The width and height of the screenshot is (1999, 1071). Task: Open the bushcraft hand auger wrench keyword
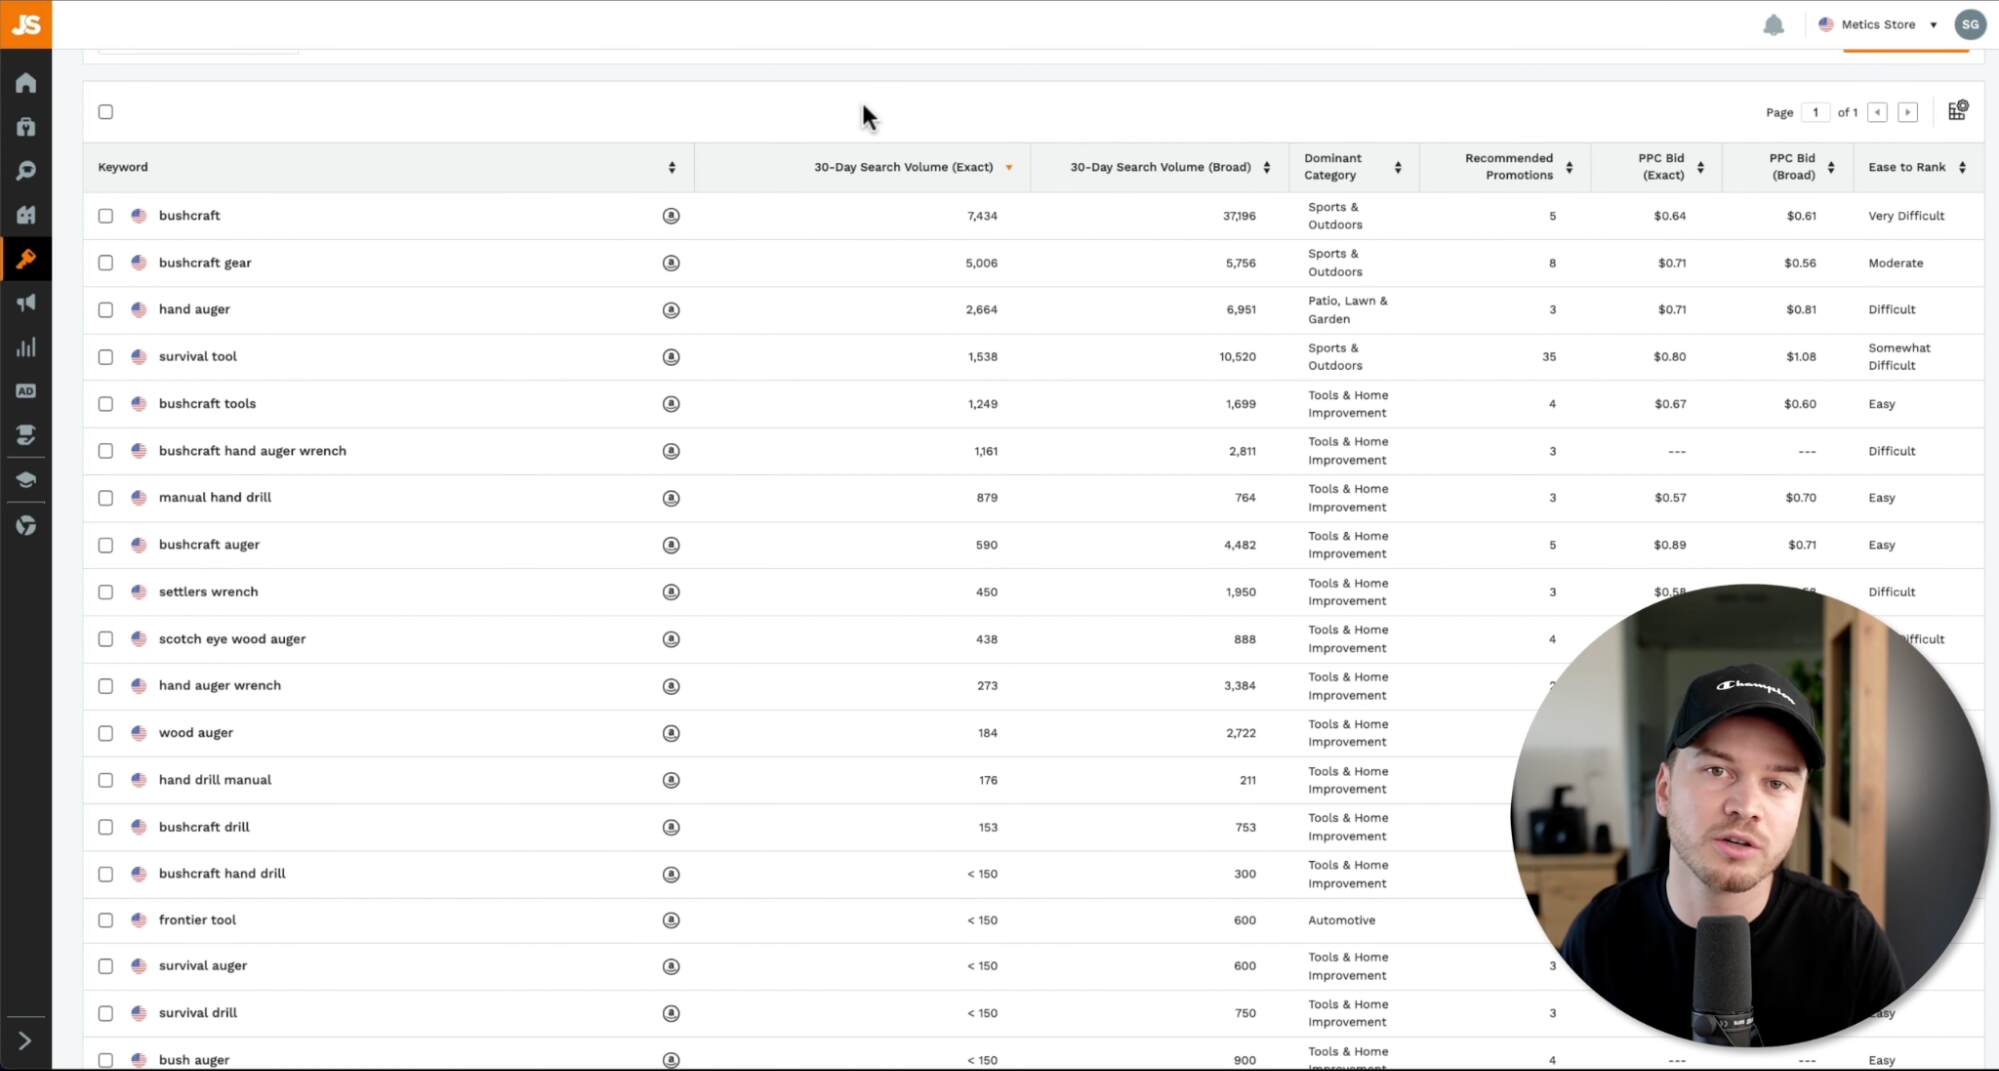(x=252, y=451)
